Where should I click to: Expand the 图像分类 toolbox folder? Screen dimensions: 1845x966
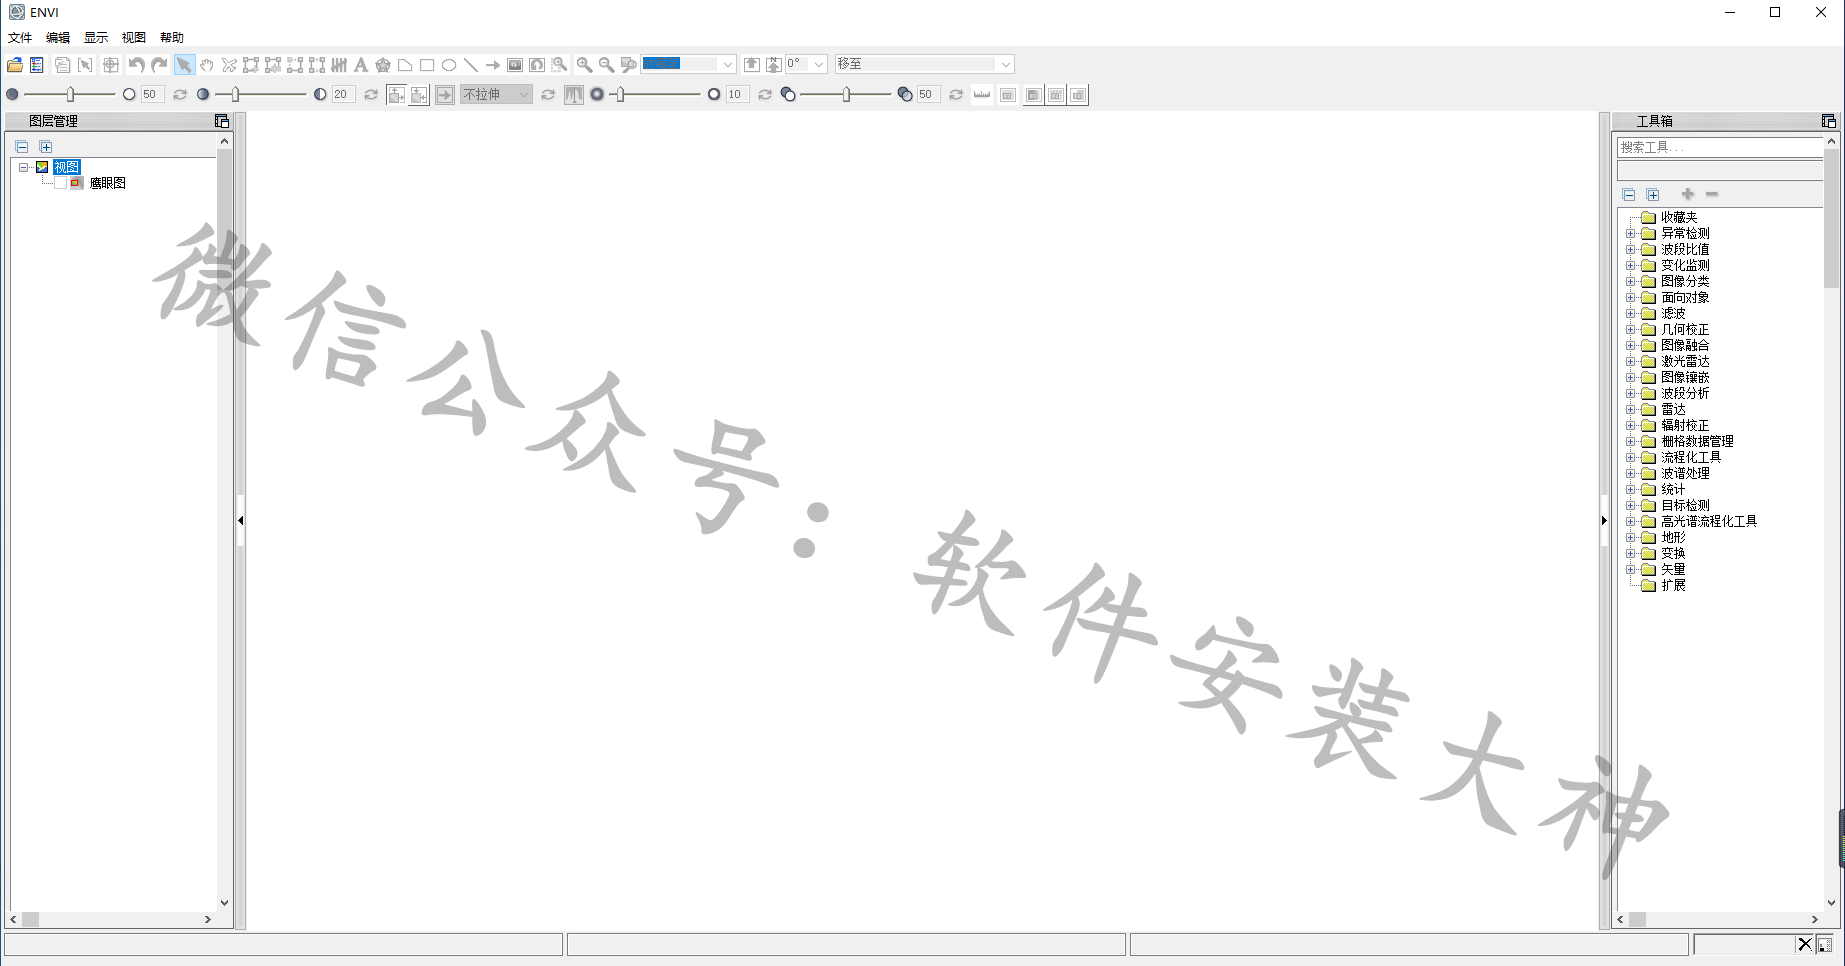[1630, 281]
